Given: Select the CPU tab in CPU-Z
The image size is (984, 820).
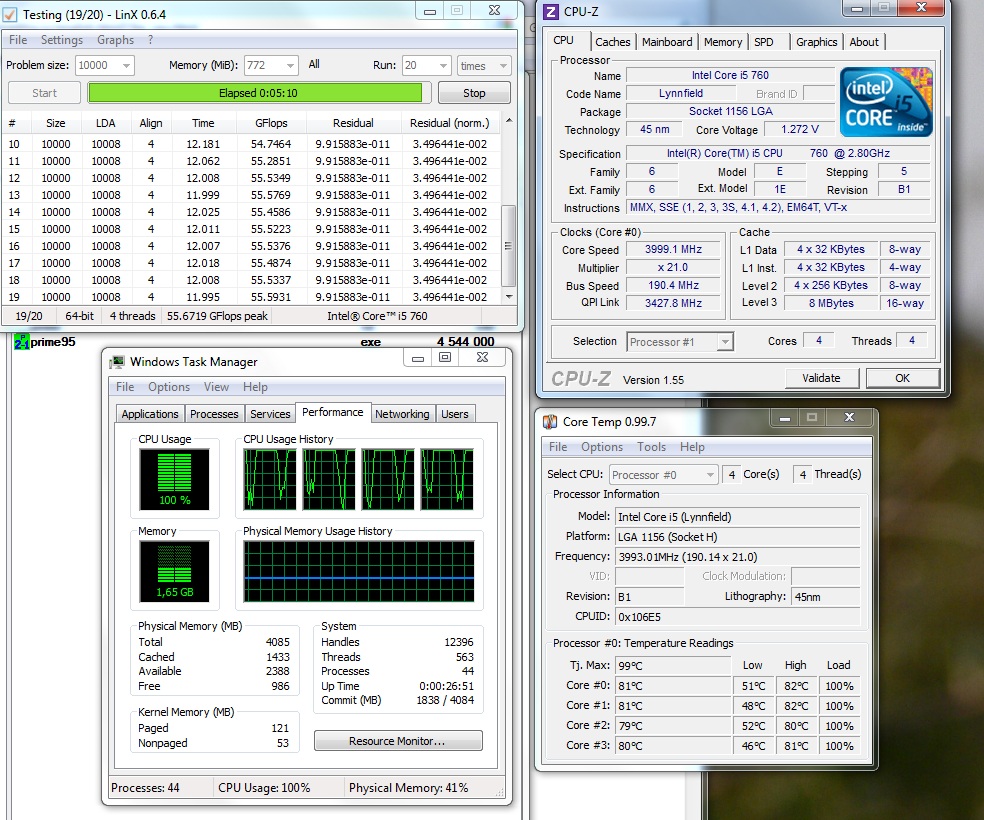Looking at the screenshot, I should (564, 40).
